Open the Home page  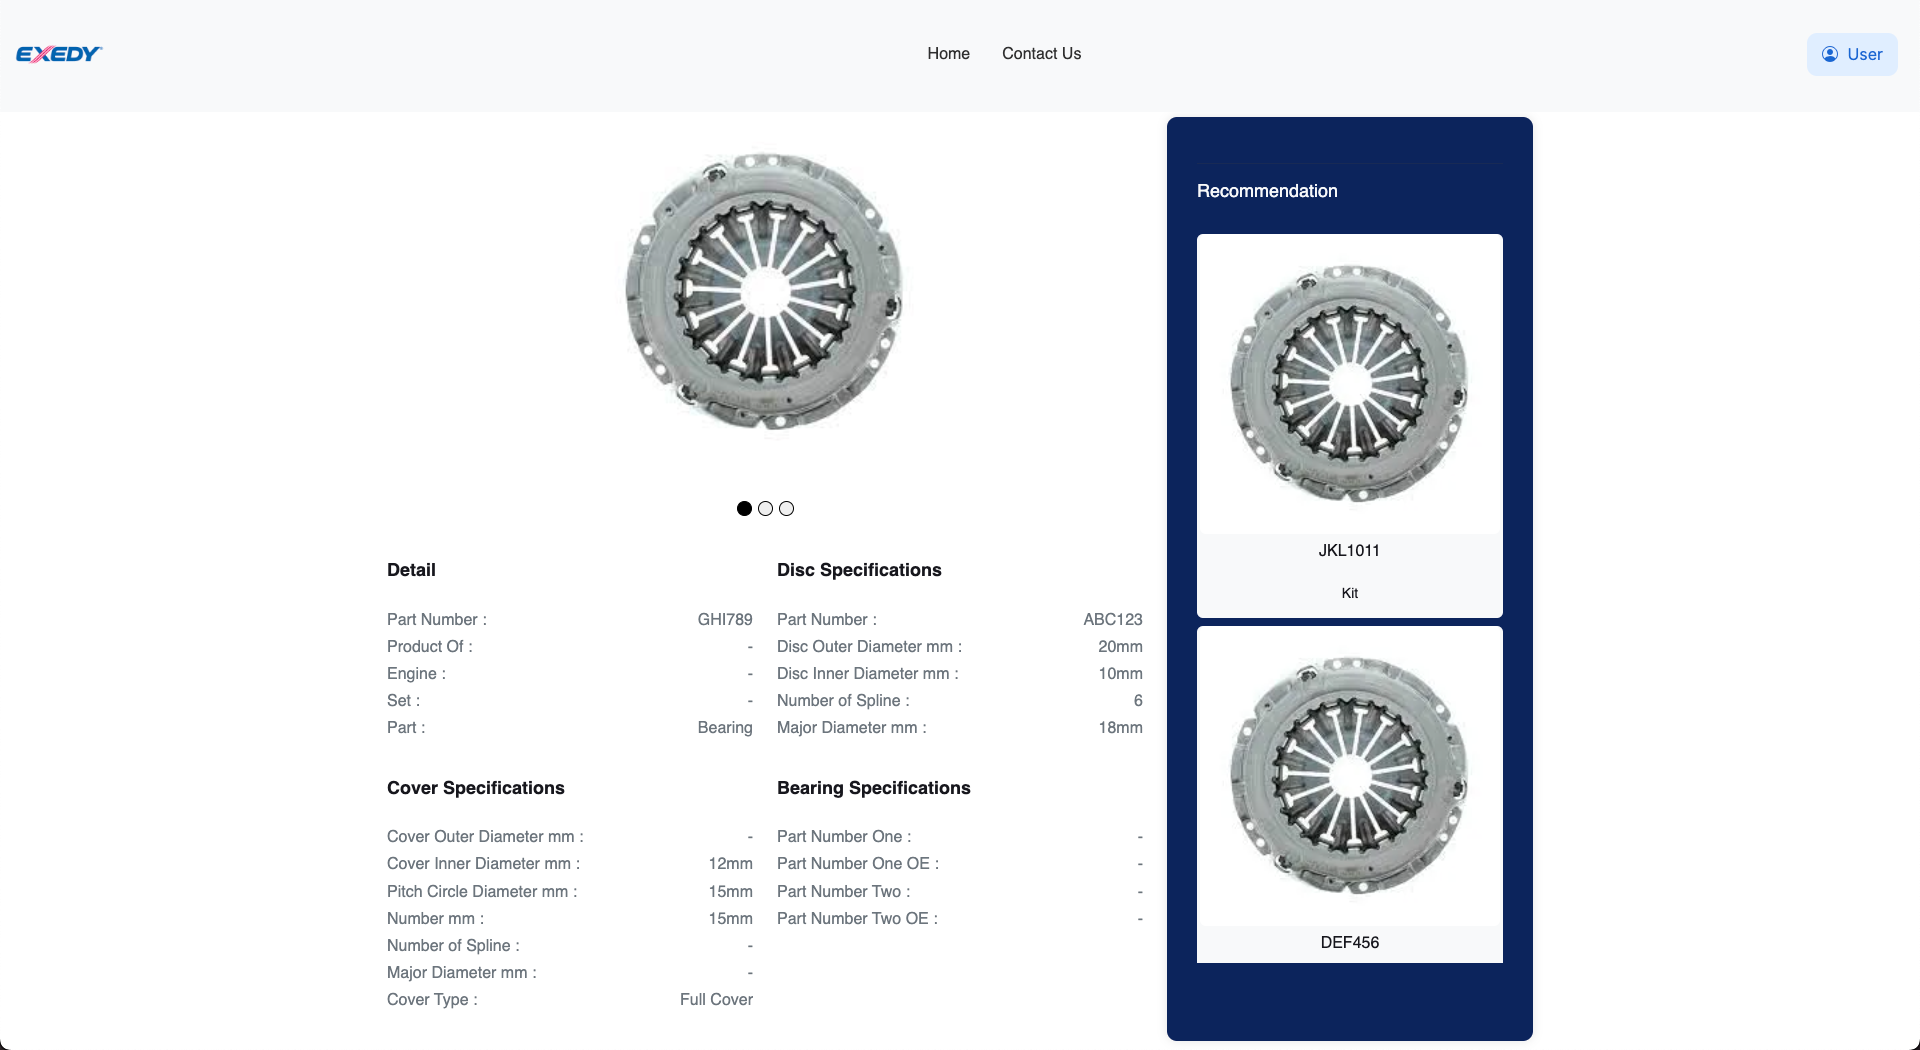pyautogui.click(x=947, y=54)
